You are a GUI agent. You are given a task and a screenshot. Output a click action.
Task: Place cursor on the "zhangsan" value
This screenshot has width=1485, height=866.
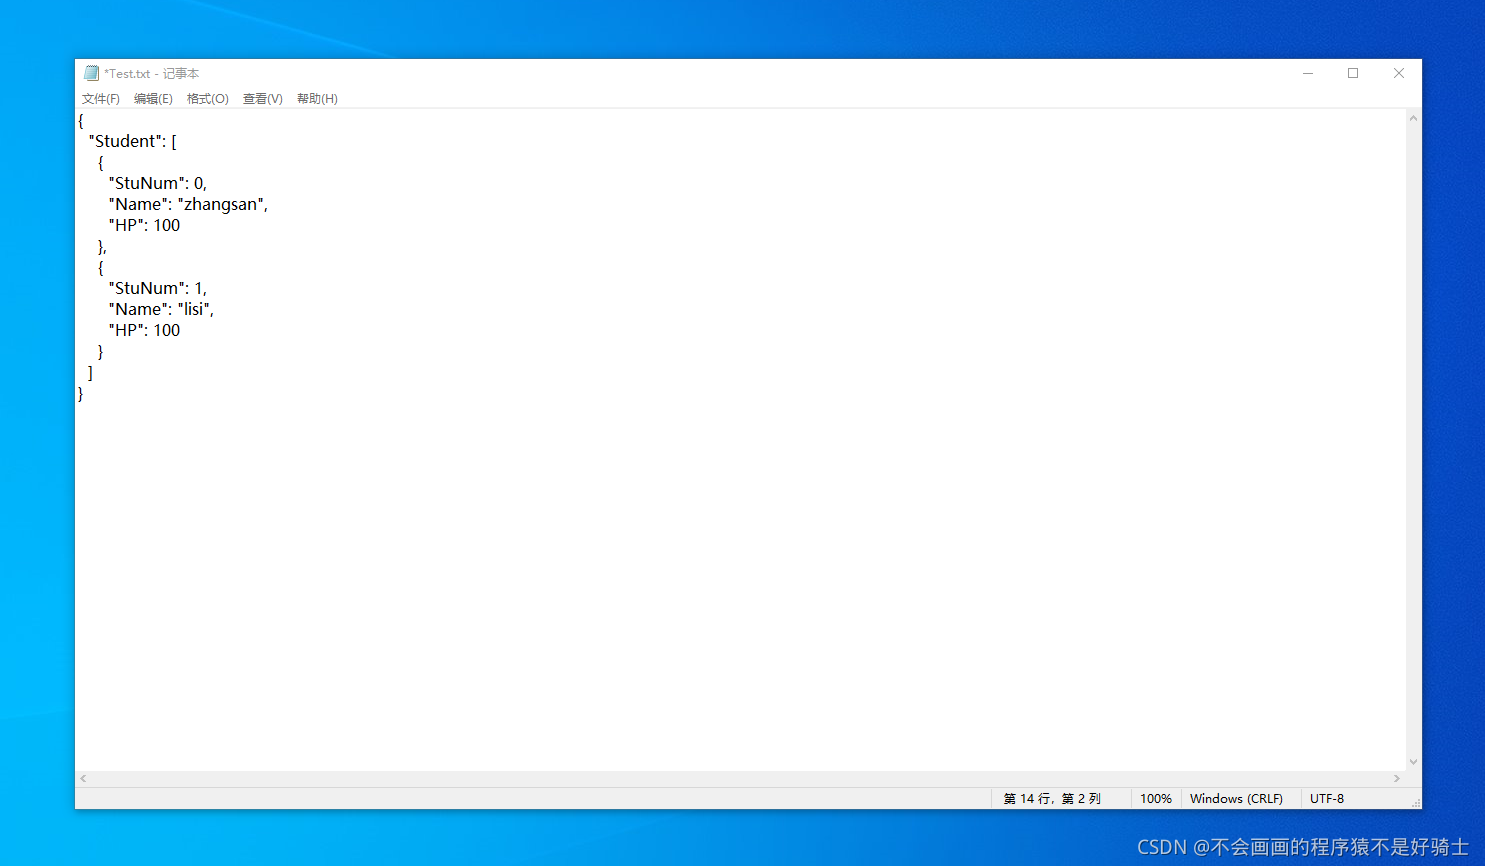222,203
